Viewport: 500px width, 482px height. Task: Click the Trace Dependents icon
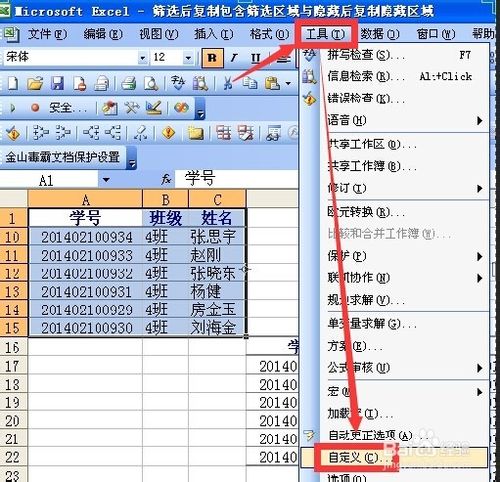tap(91, 133)
